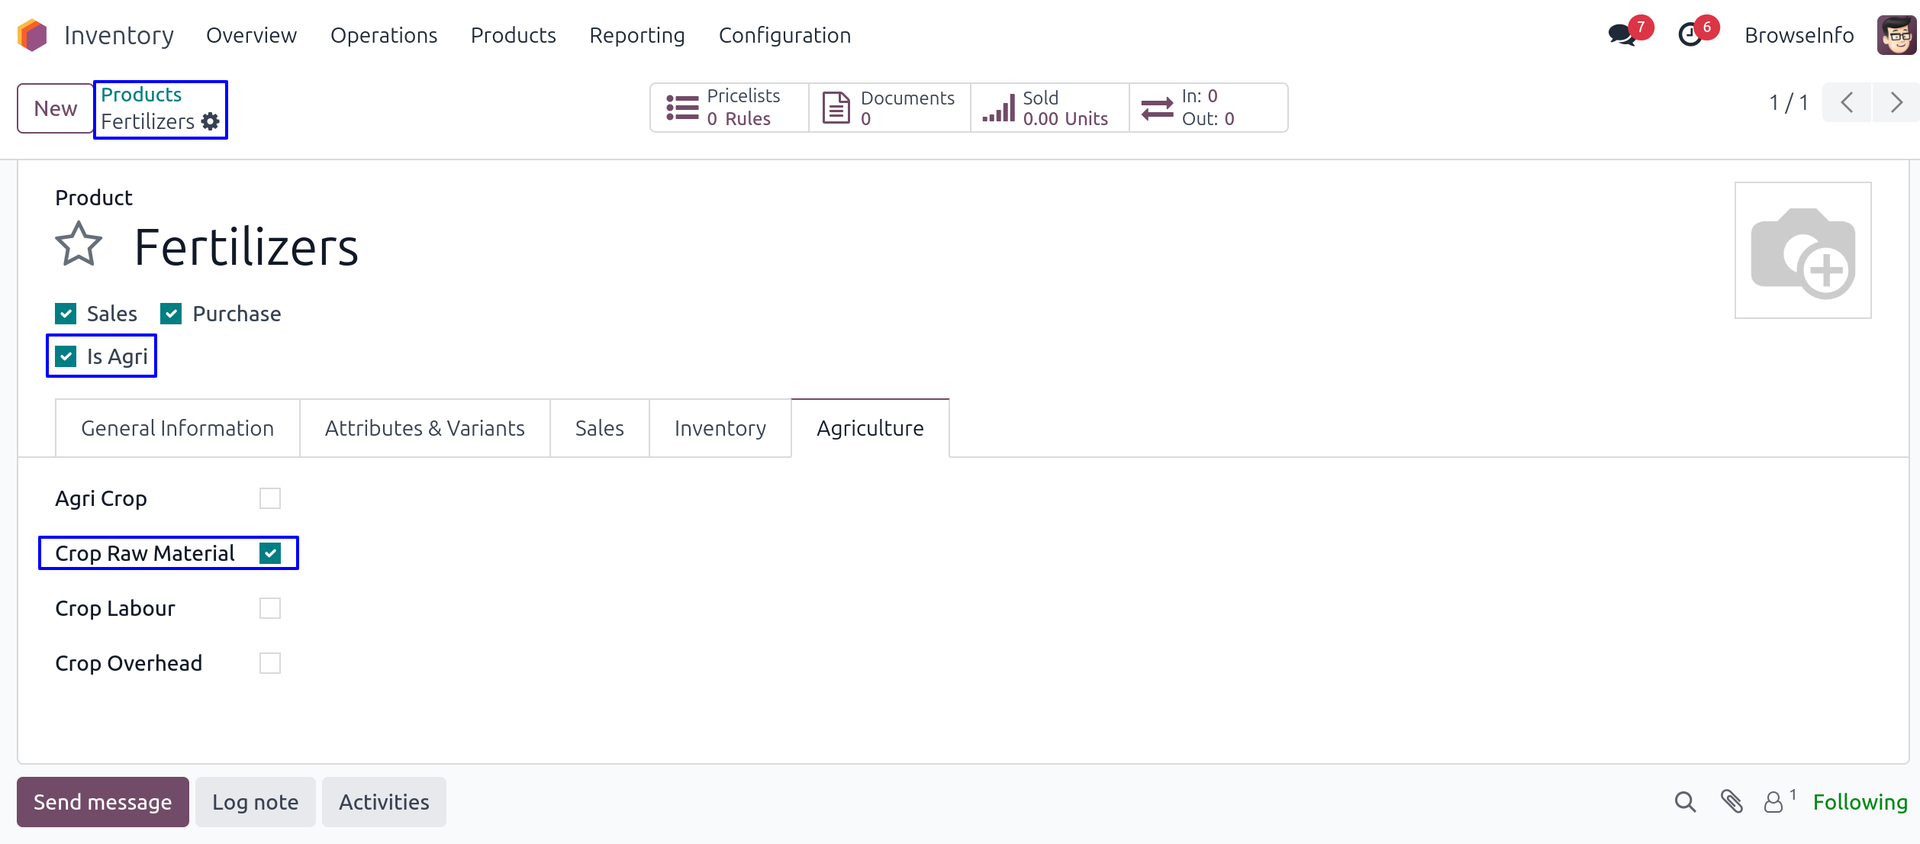1920x844 pixels.
Task: Switch to the Attributes & Variants tab
Action: click(x=424, y=428)
